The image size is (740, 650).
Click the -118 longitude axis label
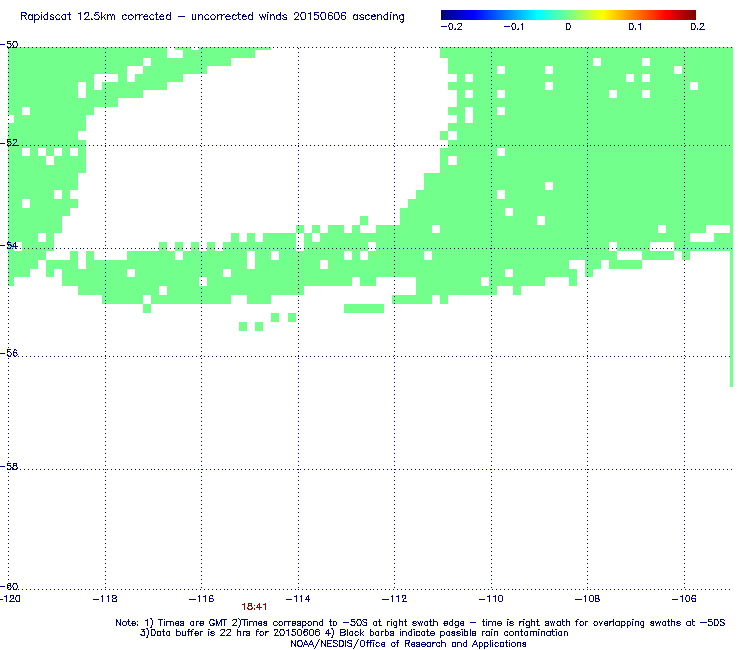click(105, 599)
